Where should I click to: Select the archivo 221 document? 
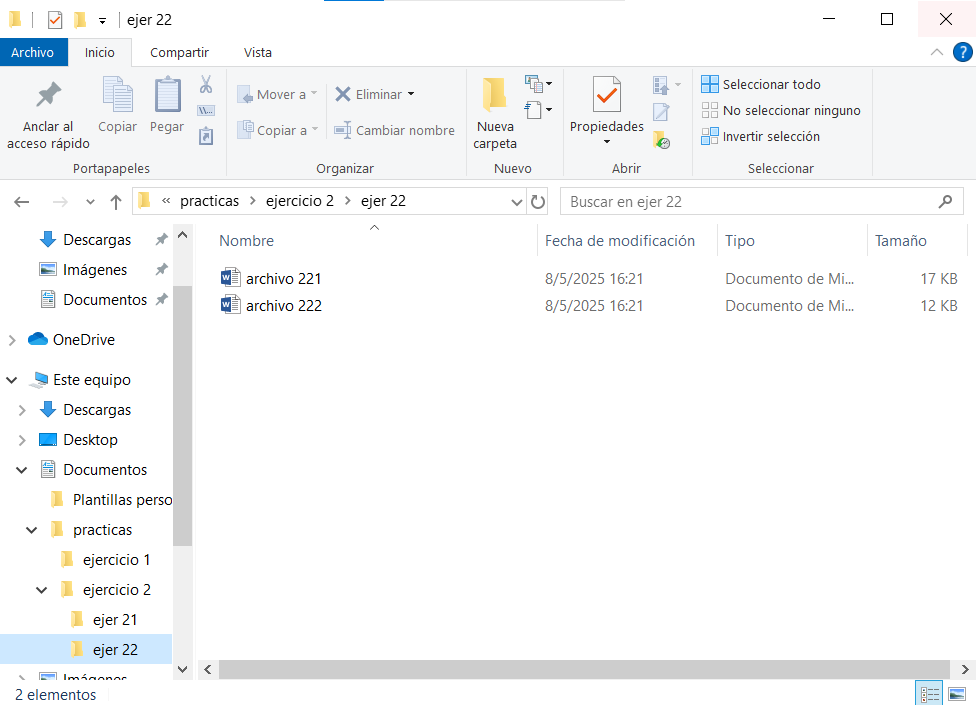(283, 278)
